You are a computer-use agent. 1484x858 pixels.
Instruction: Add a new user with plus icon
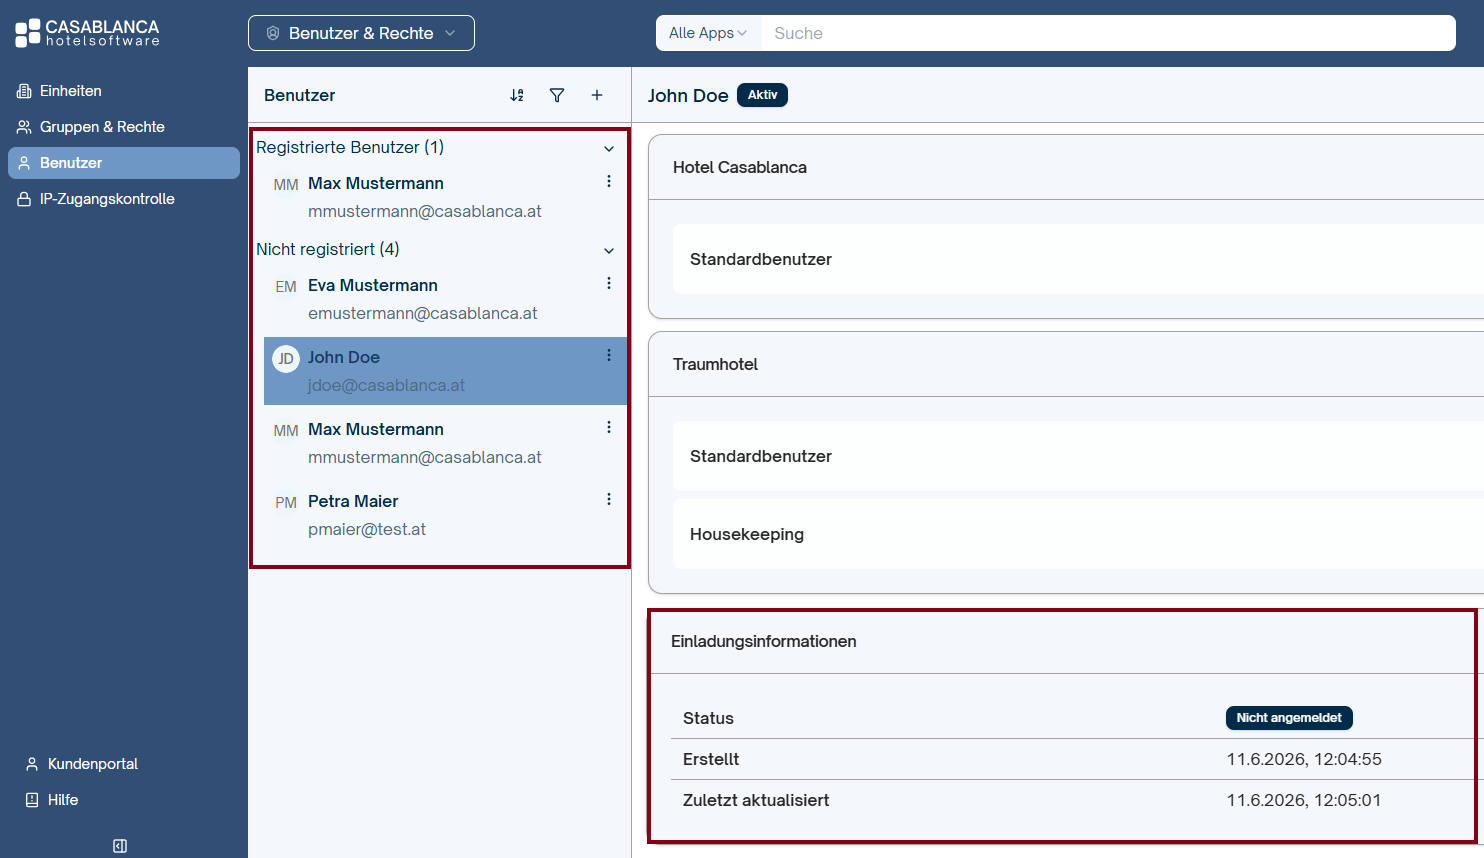(597, 95)
